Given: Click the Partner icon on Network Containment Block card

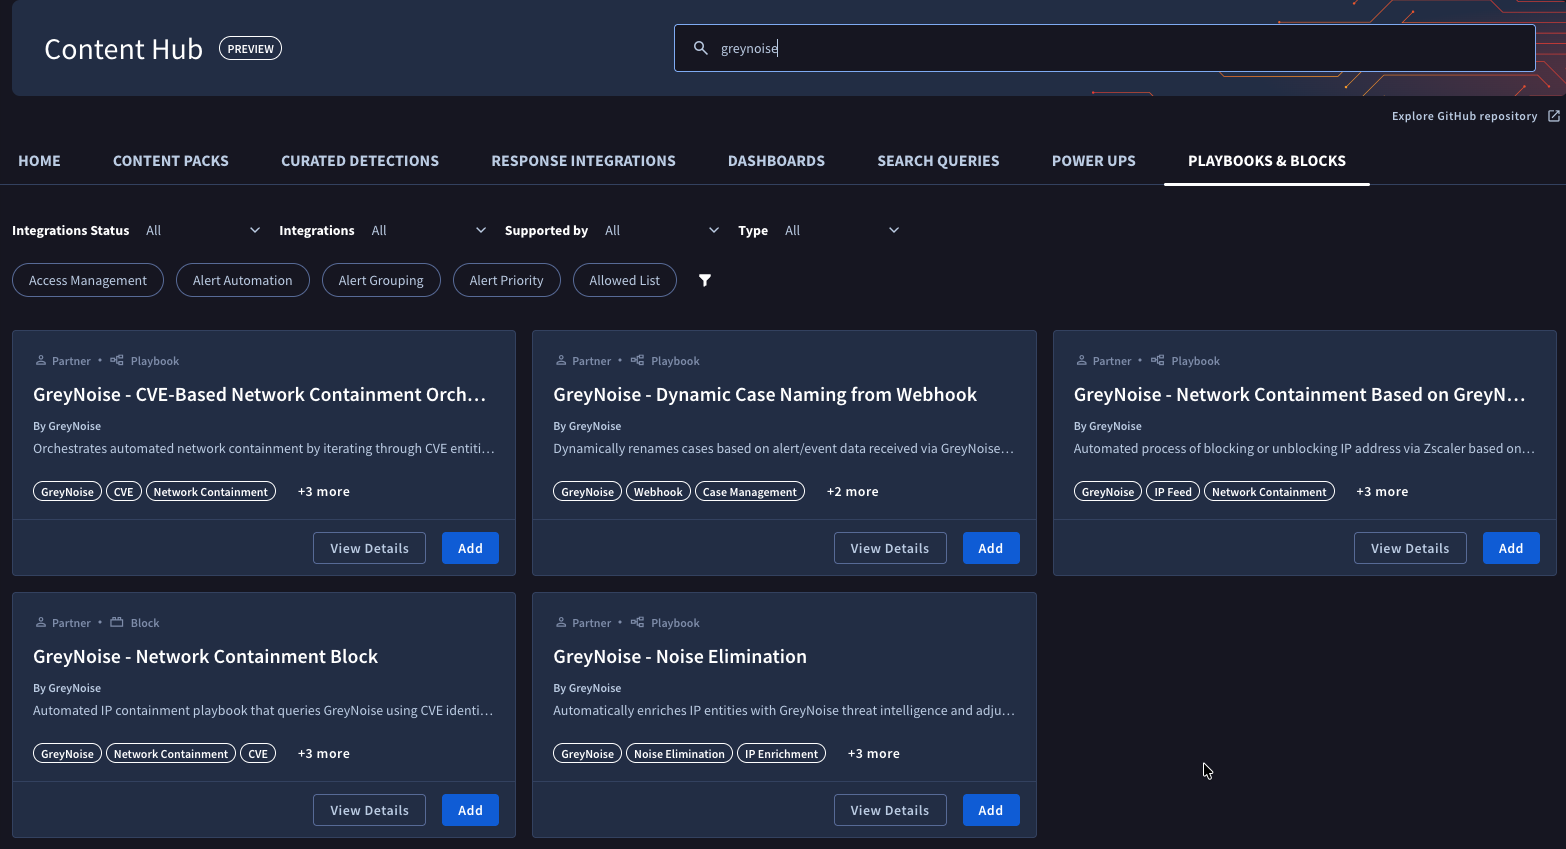Looking at the screenshot, I should coord(41,622).
